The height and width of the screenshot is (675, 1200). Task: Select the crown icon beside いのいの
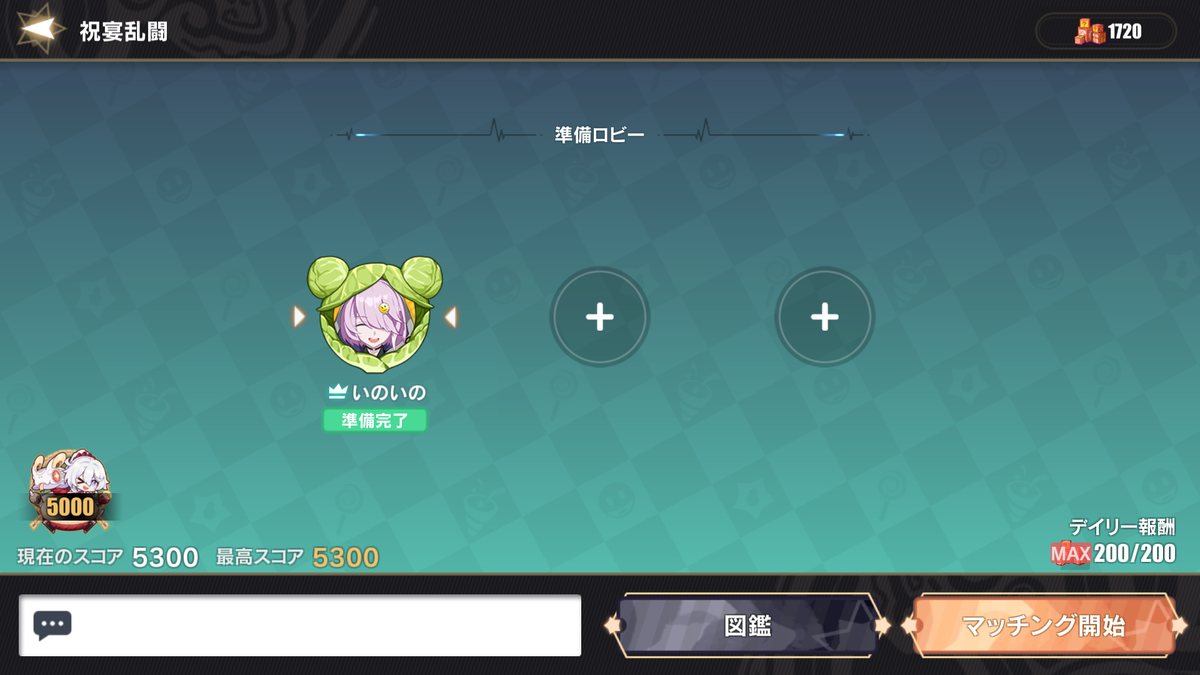(x=337, y=392)
